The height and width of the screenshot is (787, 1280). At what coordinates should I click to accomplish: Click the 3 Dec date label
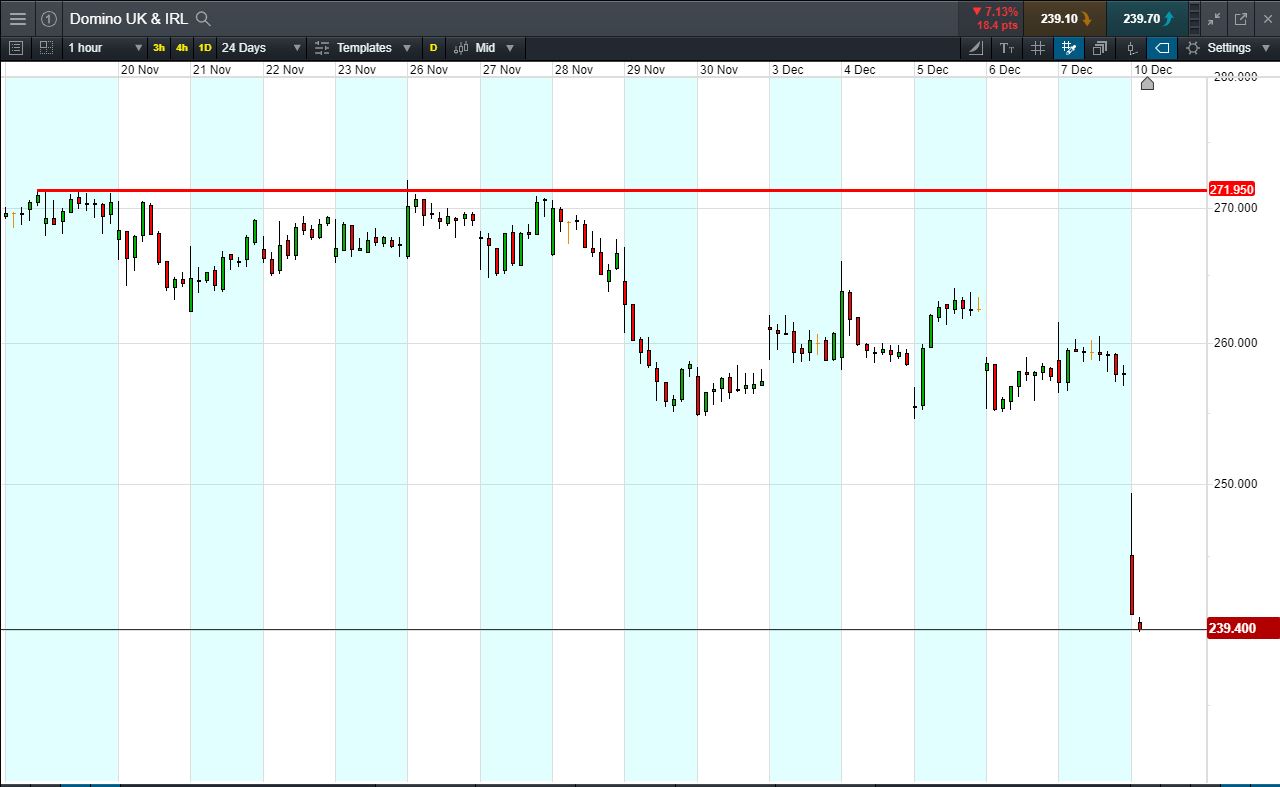(x=787, y=70)
